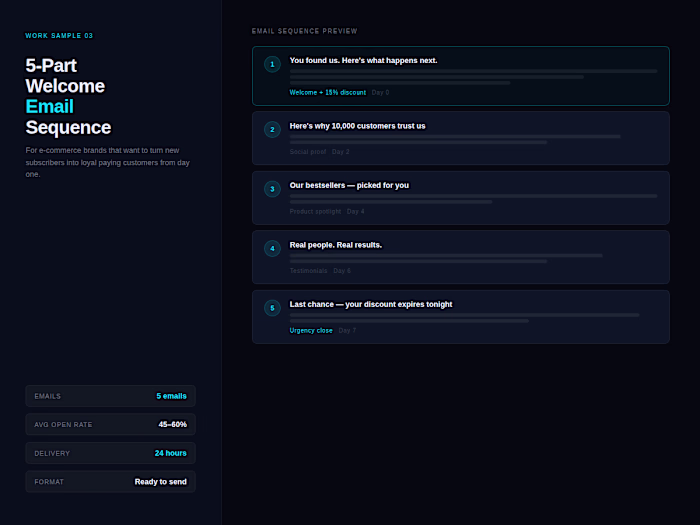Open 'Last chance' discount expires subject

pos(371,304)
